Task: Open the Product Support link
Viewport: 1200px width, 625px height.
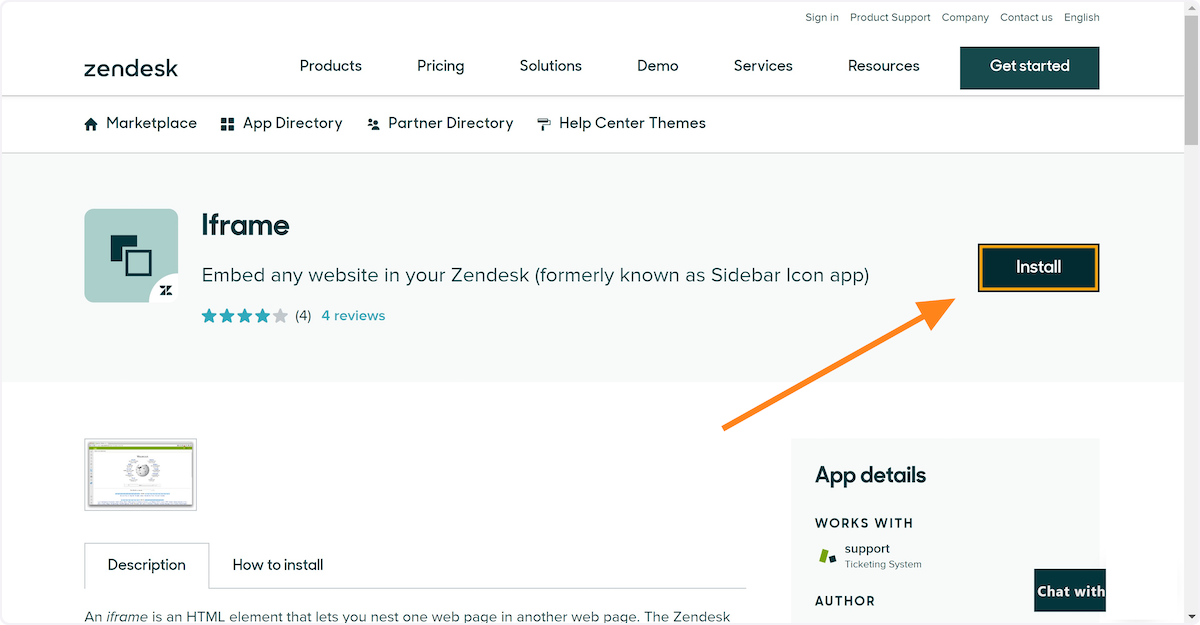Action: click(890, 17)
